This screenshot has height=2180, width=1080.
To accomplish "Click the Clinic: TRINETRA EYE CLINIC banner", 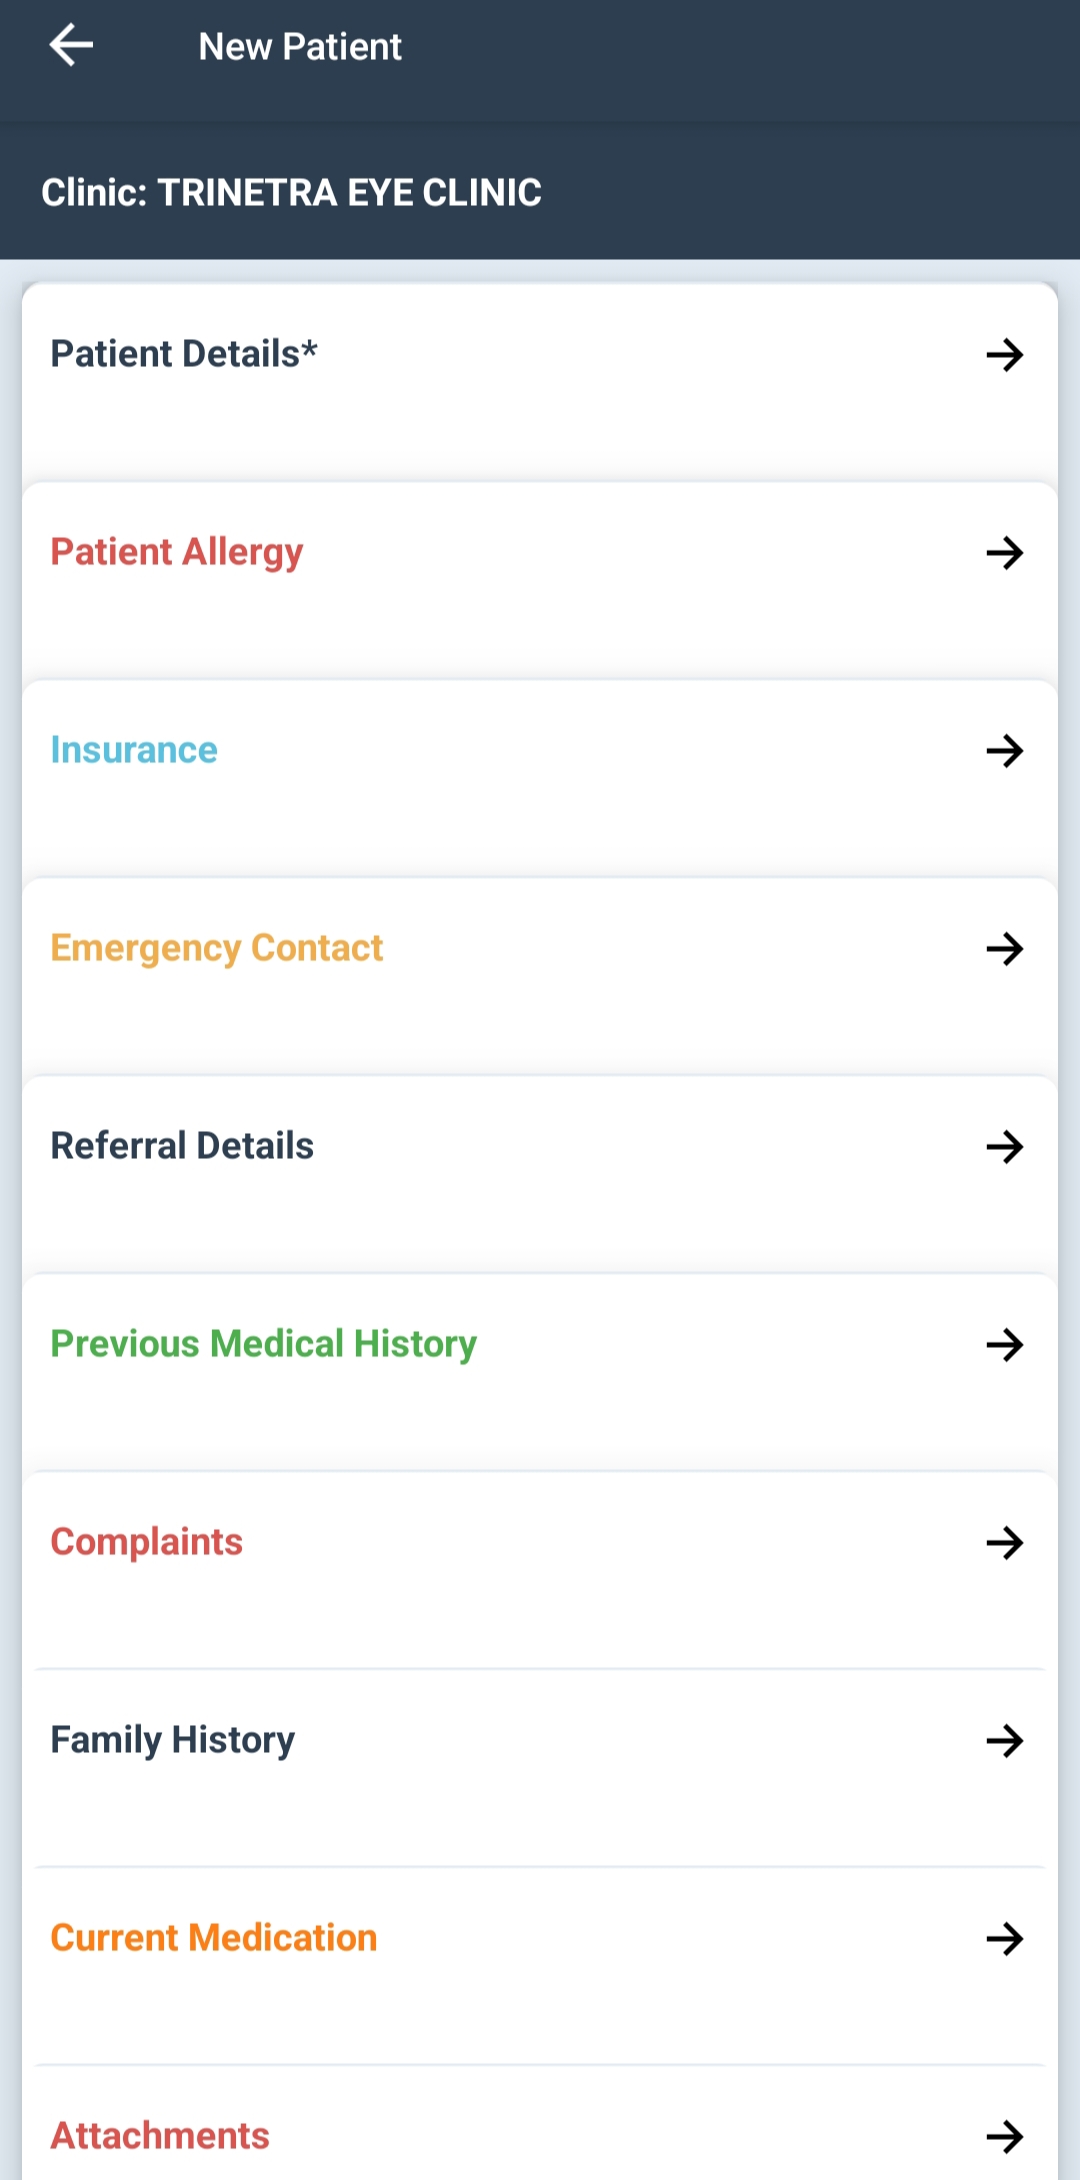I will (x=291, y=192).
